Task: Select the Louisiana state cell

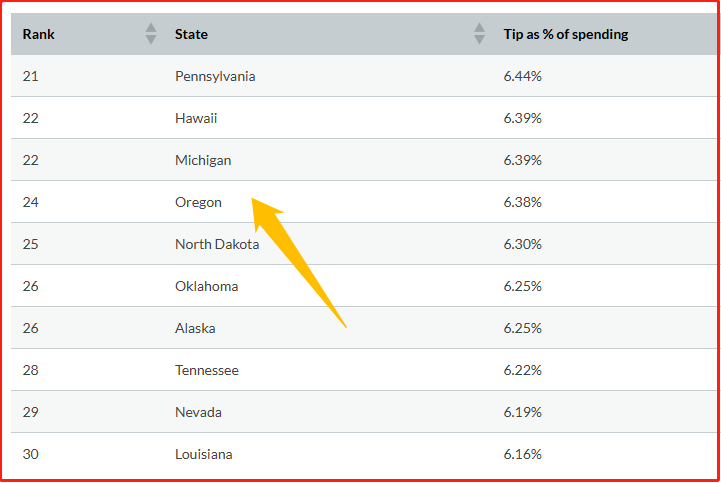Action: [x=204, y=454]
